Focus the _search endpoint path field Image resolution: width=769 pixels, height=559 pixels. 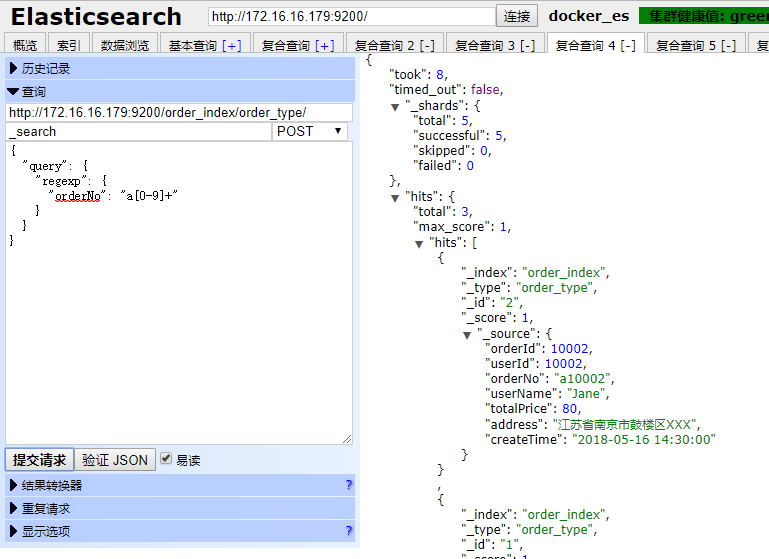[138, 131]
